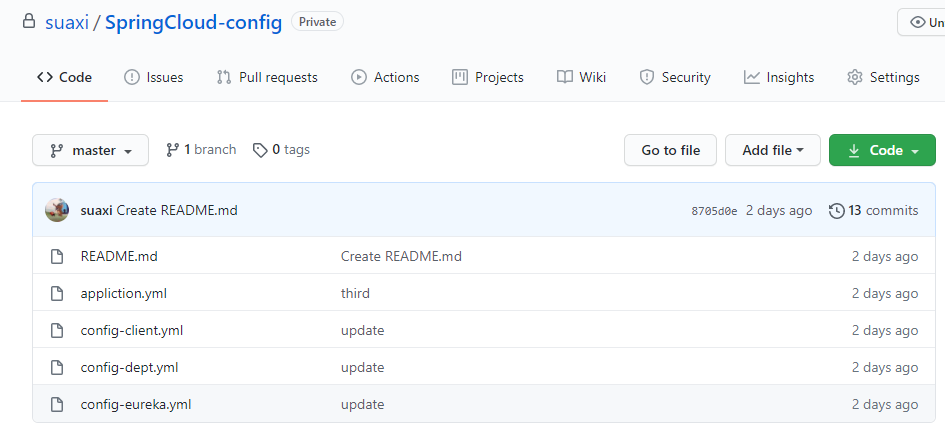
Task: Click the file icon beside config-client.yml
Action: [x=57, y=330]
